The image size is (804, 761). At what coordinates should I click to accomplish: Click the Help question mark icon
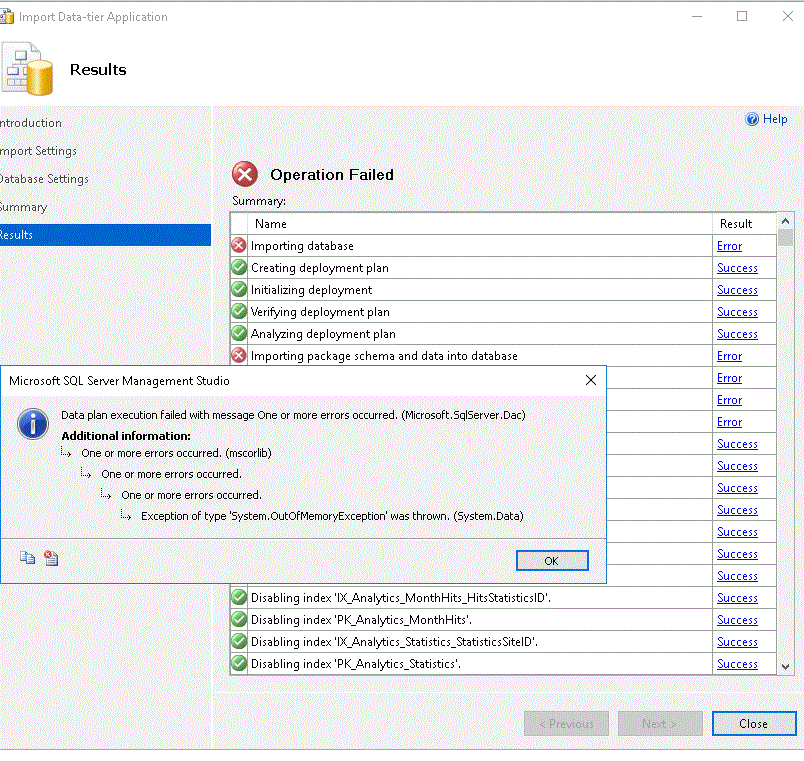tap(750, 119)
